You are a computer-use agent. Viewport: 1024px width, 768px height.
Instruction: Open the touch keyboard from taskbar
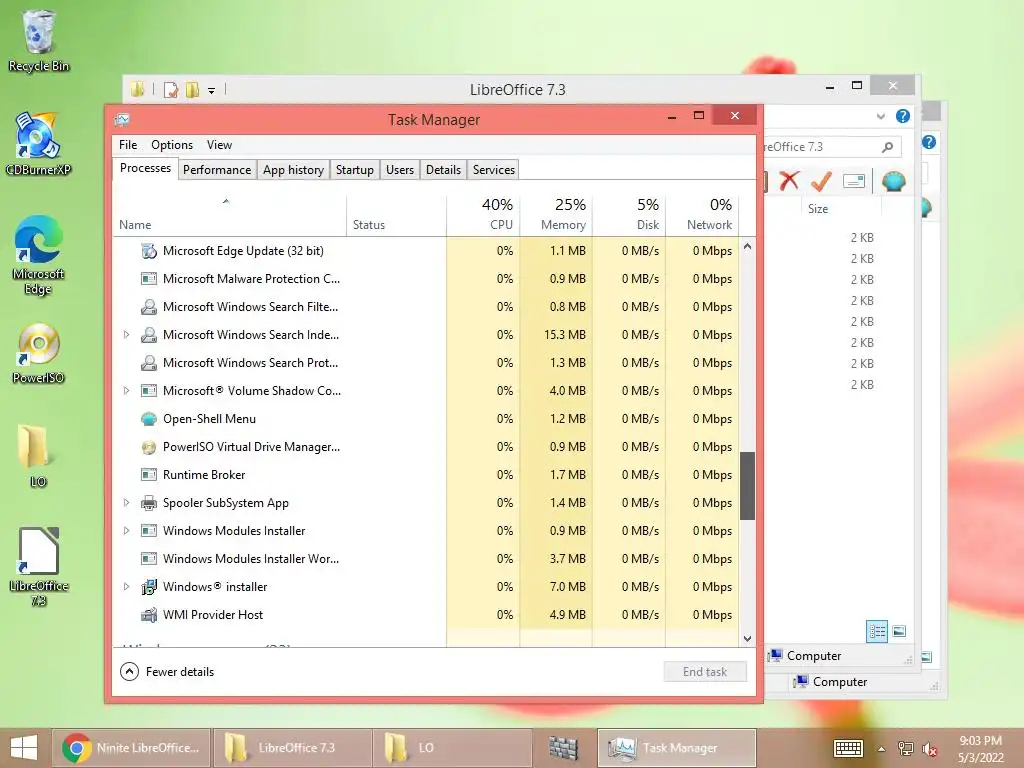pos(848,748)
